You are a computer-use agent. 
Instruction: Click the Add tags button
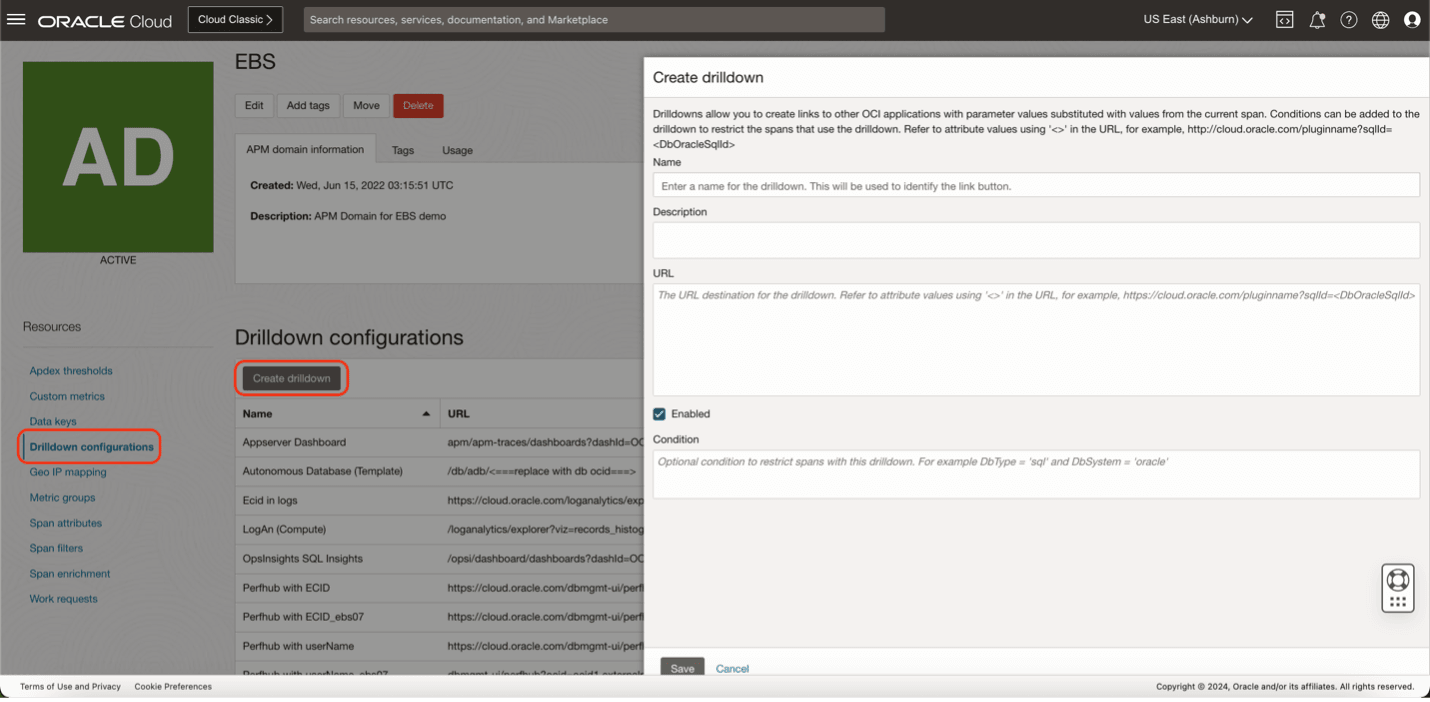308,105
